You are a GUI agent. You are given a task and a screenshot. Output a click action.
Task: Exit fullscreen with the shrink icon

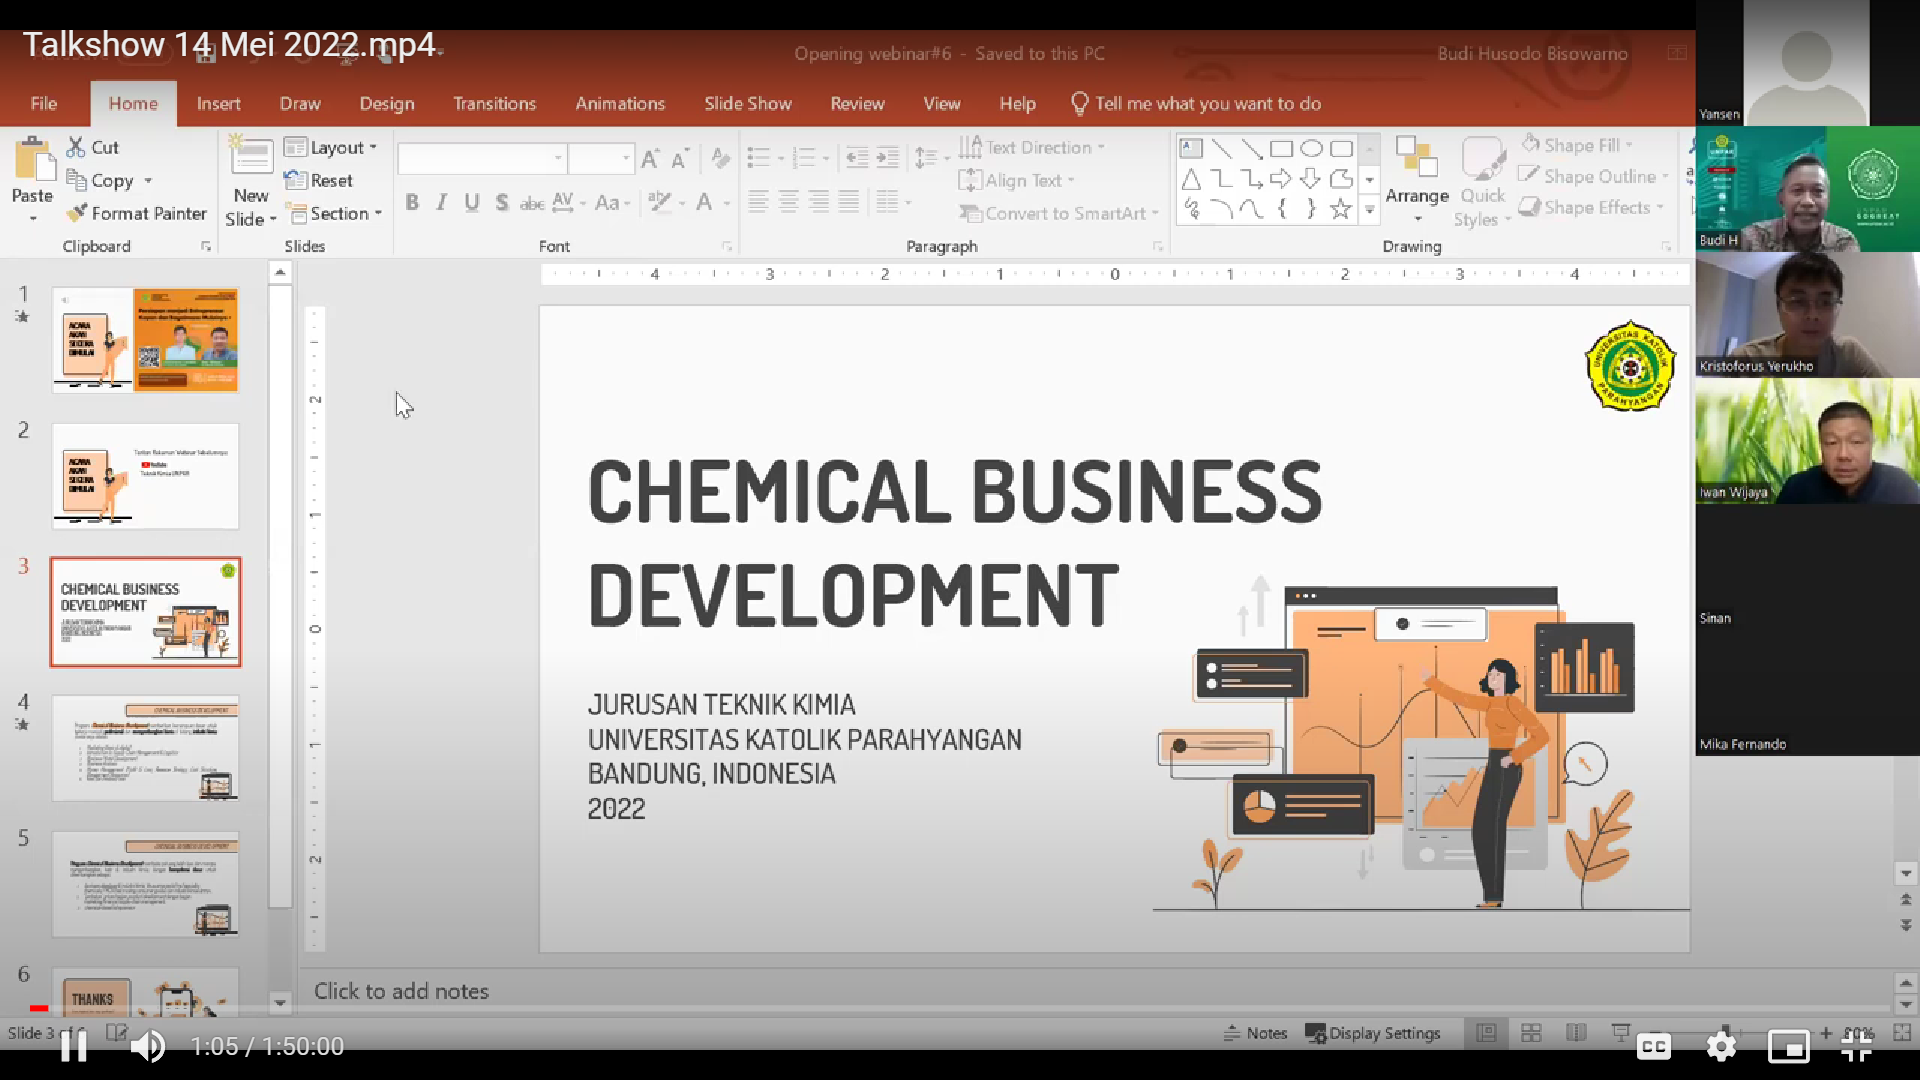[1856, 1046]
